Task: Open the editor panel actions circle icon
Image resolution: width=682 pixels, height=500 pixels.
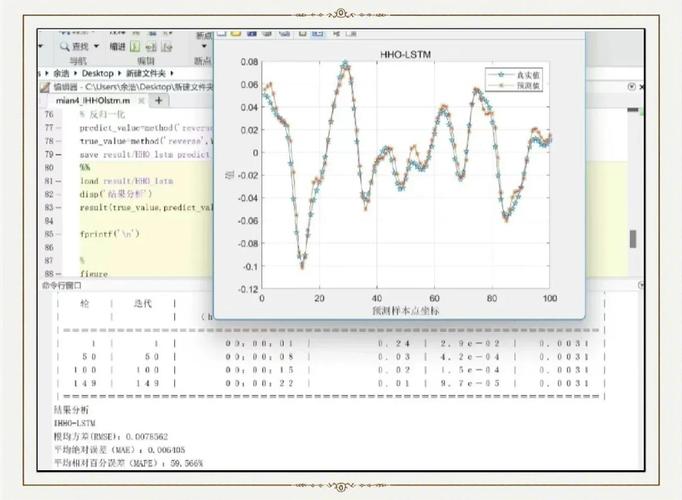Action: point(632,87)
